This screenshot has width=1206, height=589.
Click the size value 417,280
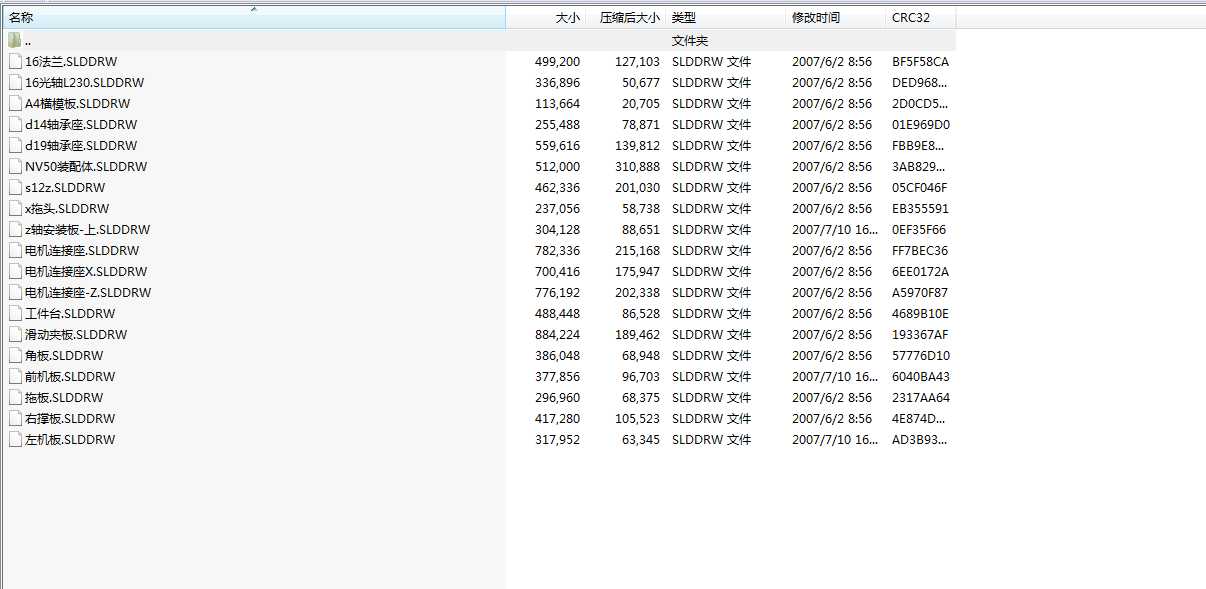coord(557,418)
